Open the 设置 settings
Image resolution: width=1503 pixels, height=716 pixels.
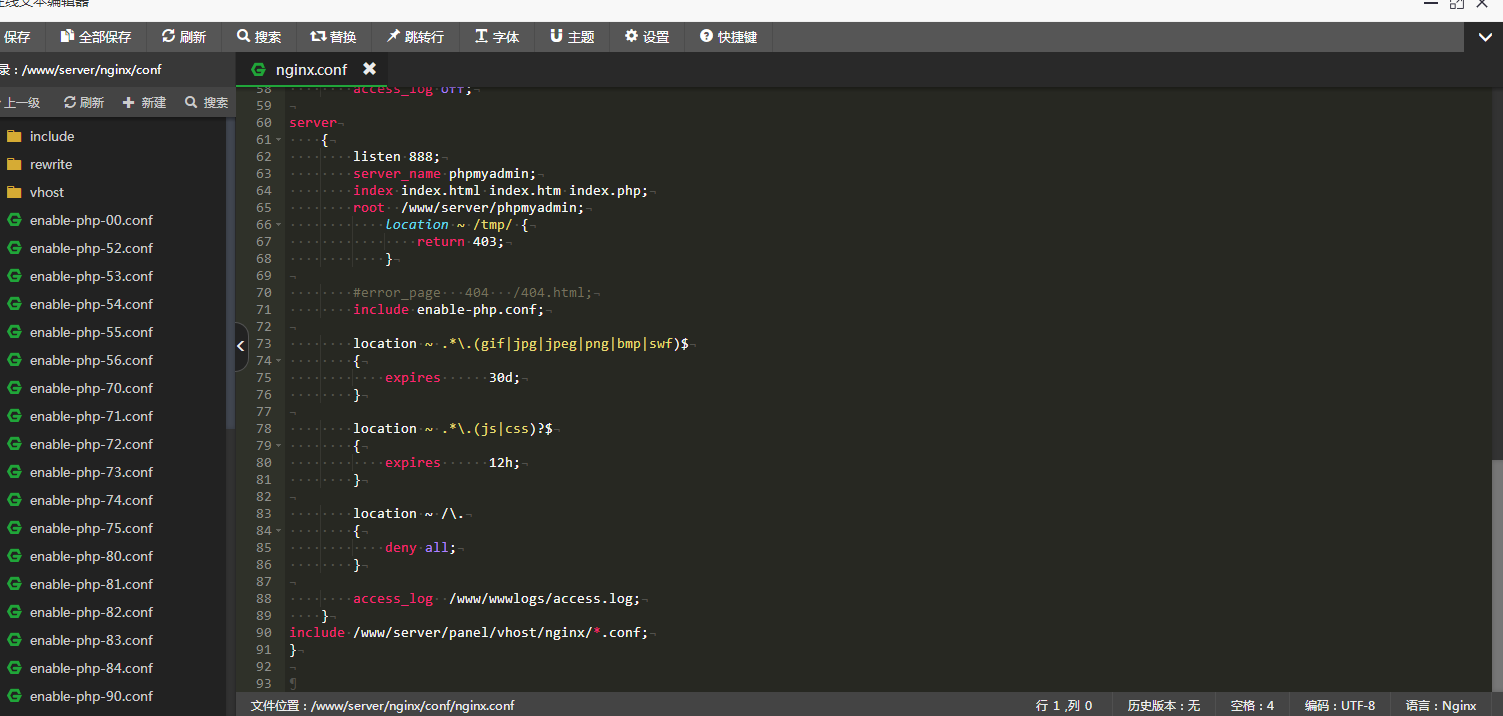(647, 37)
